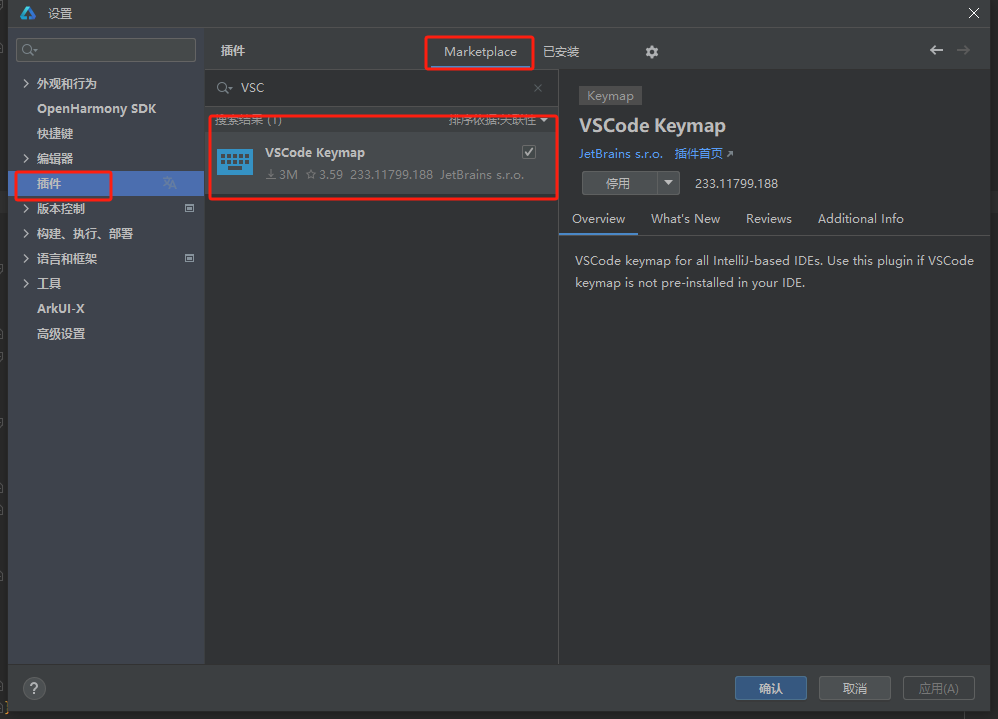Image resolution: width=998 pixels, height=719 pixels.
Task: Uncheck the VSCode Keymap plugin checkbox
Action: pos(529,152)
